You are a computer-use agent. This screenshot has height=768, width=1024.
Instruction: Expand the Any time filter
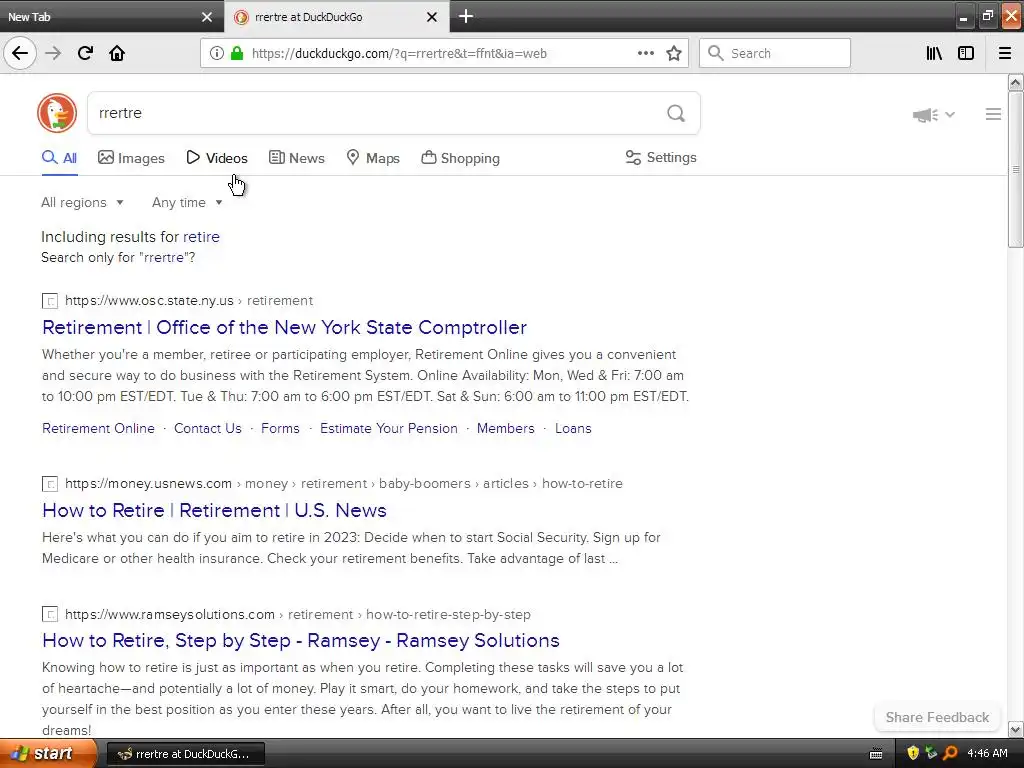click(x=187, y=202)
